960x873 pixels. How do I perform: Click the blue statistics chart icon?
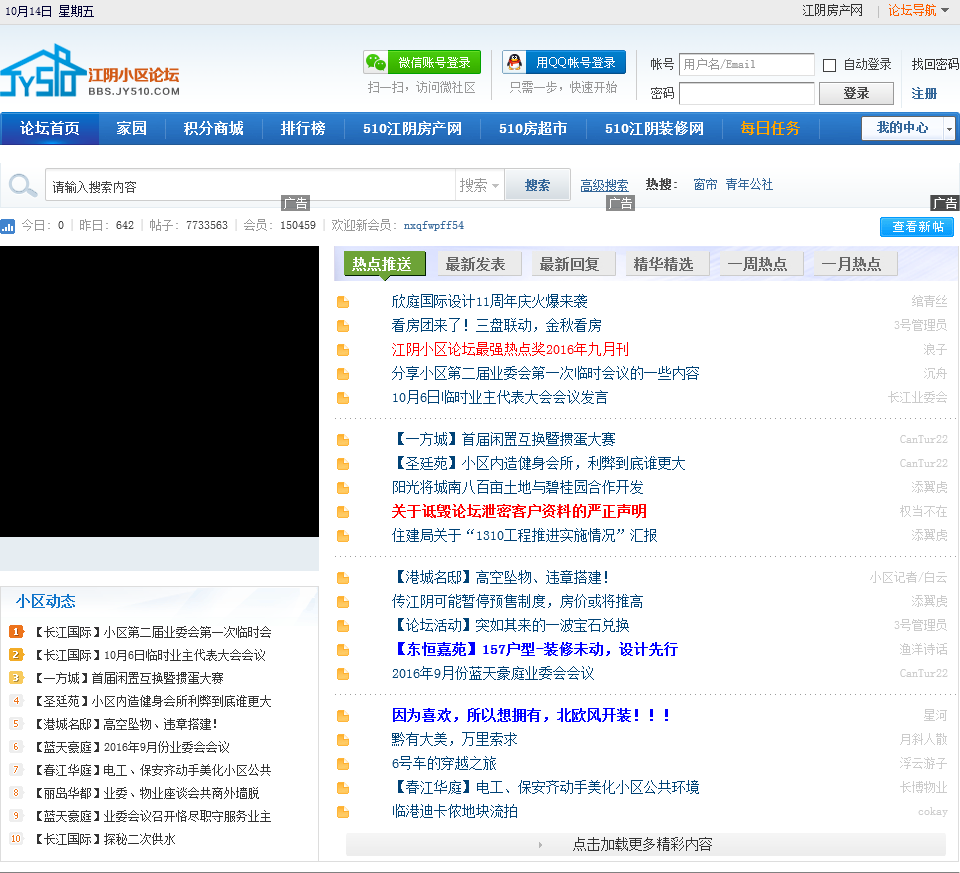click(7, 226)
